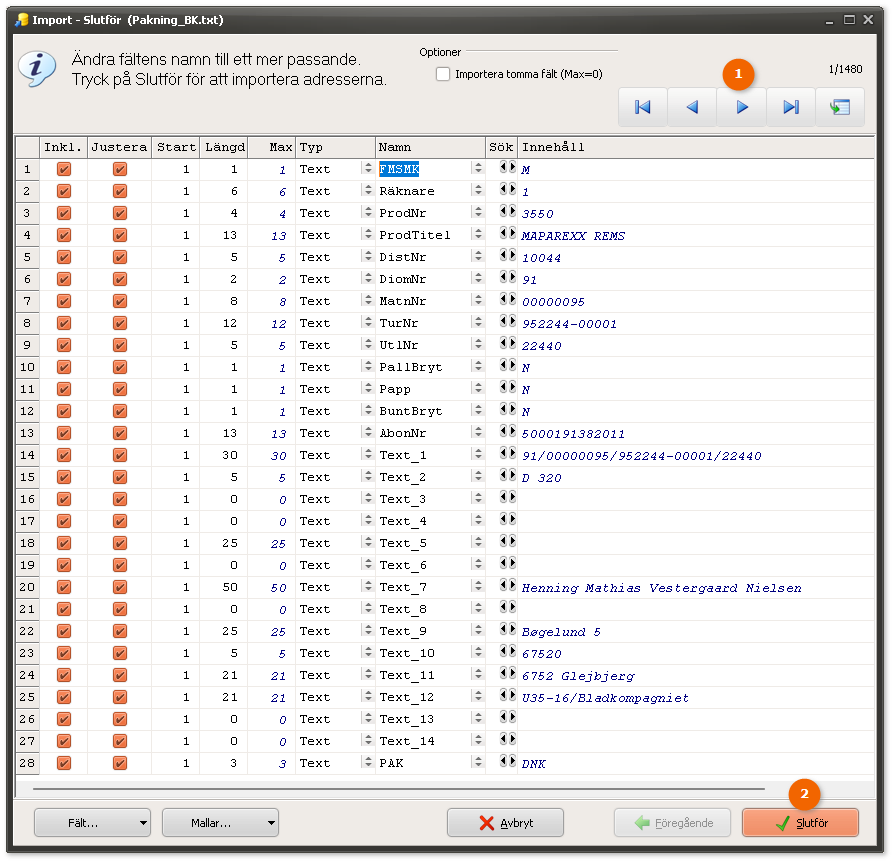Click the search arrows for ProdNr row

507,211
